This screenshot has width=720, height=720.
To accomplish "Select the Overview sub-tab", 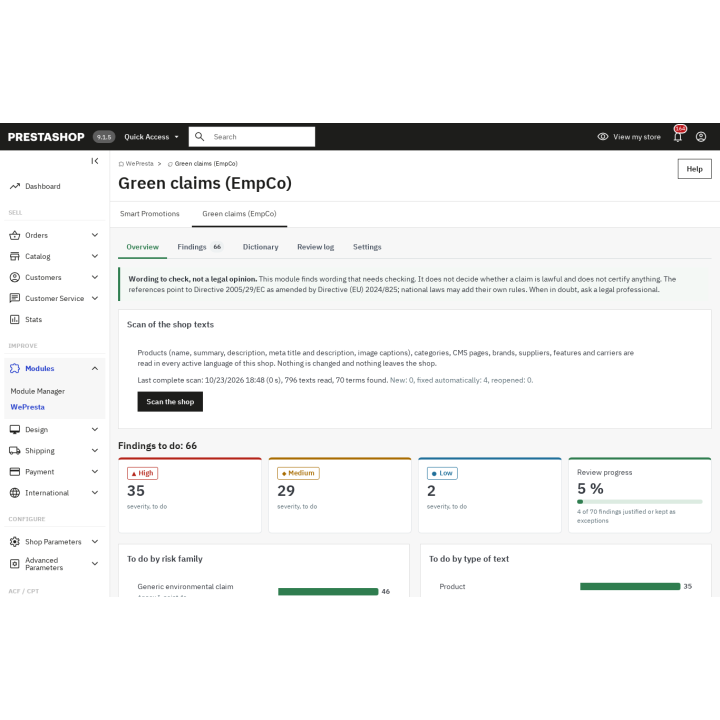I will pos(142,247).
